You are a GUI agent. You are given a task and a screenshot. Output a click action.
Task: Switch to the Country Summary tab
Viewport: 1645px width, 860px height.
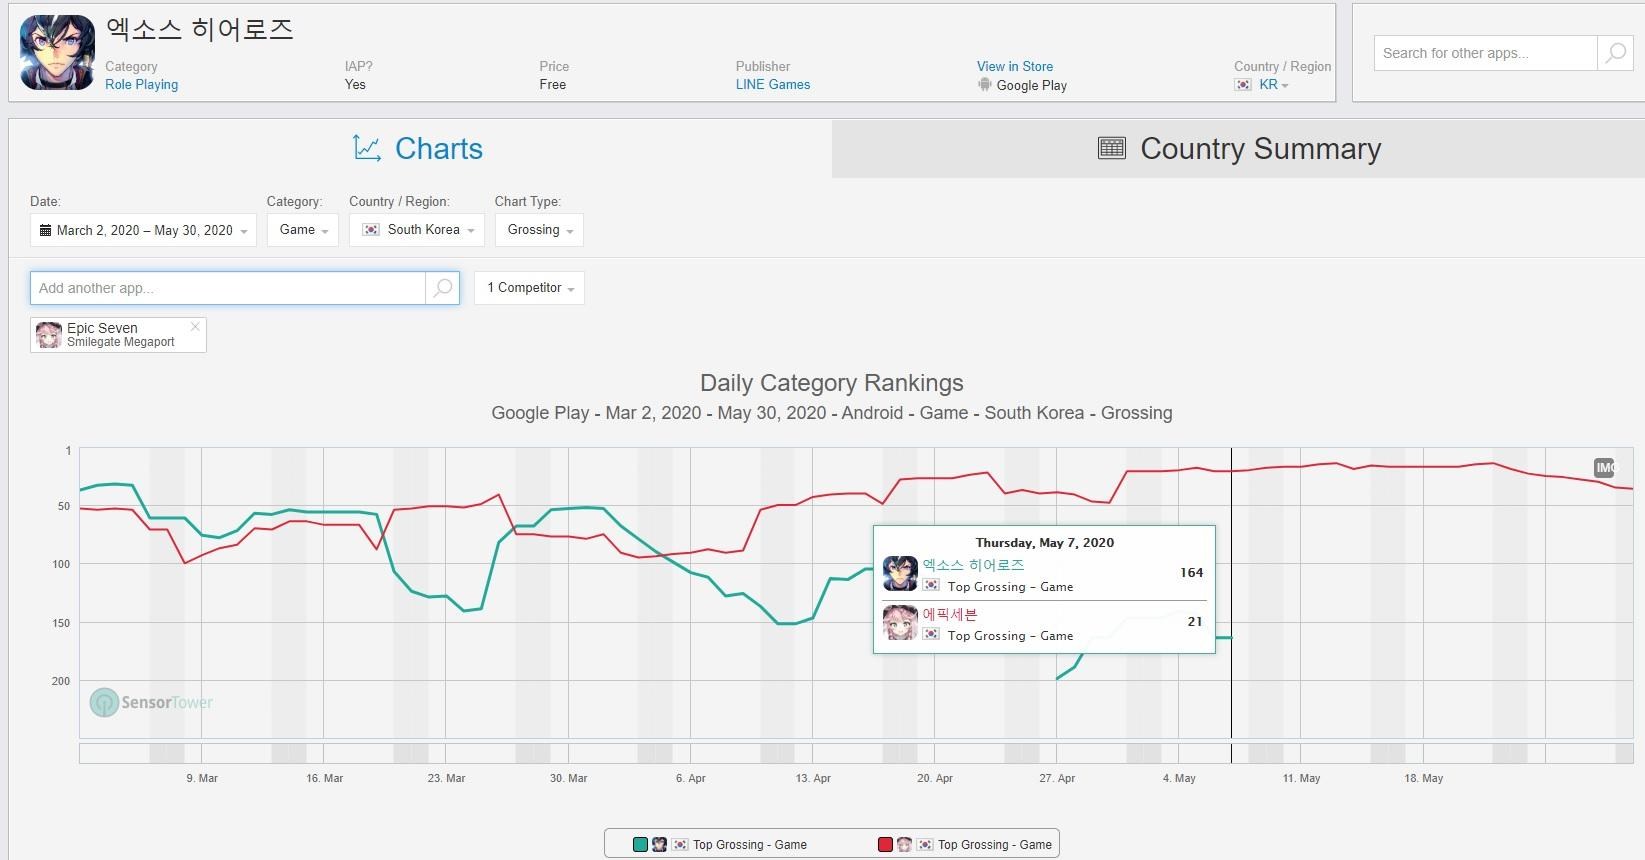click(1238, 149)
